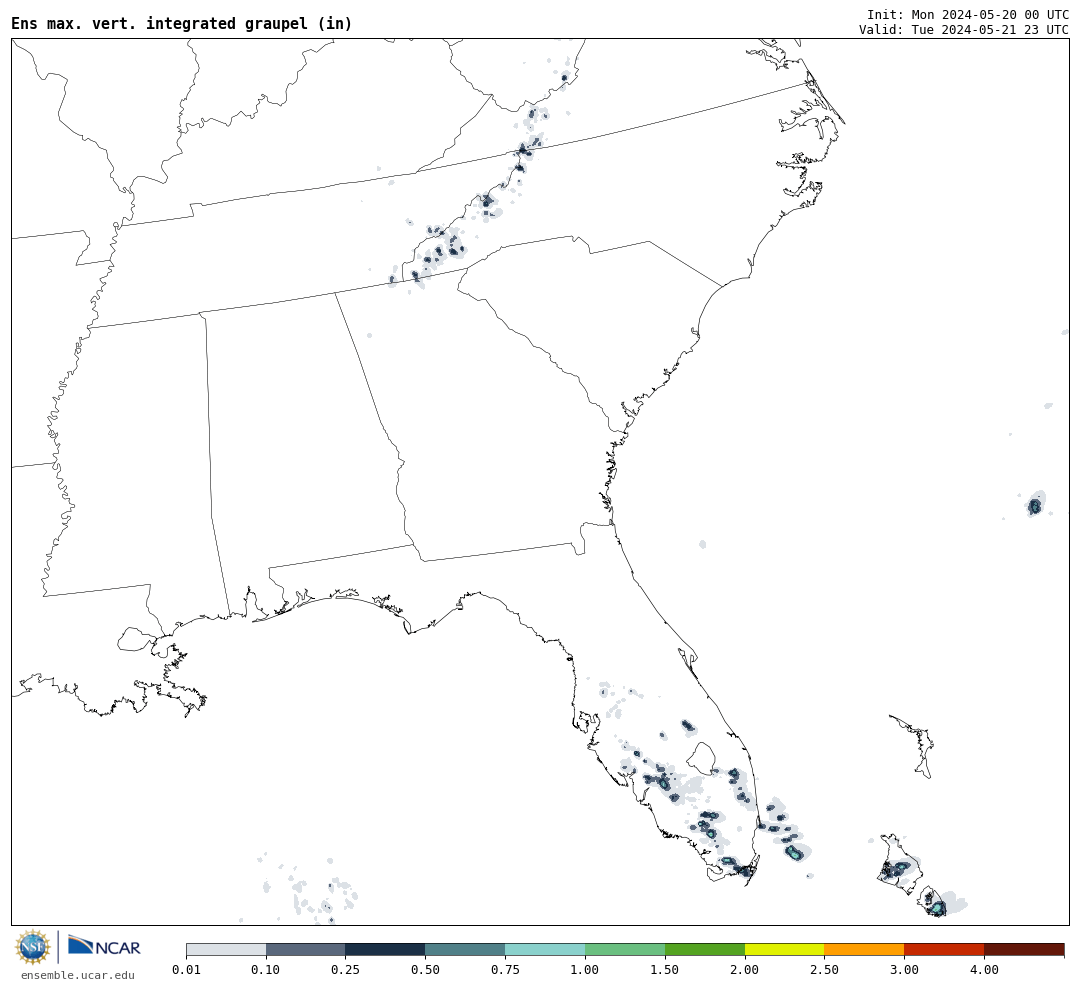The height and width of the screenshot is (988, 1080).
Task: Select the 3.00–4.00 red colorbar swatch
Action: 944,950
